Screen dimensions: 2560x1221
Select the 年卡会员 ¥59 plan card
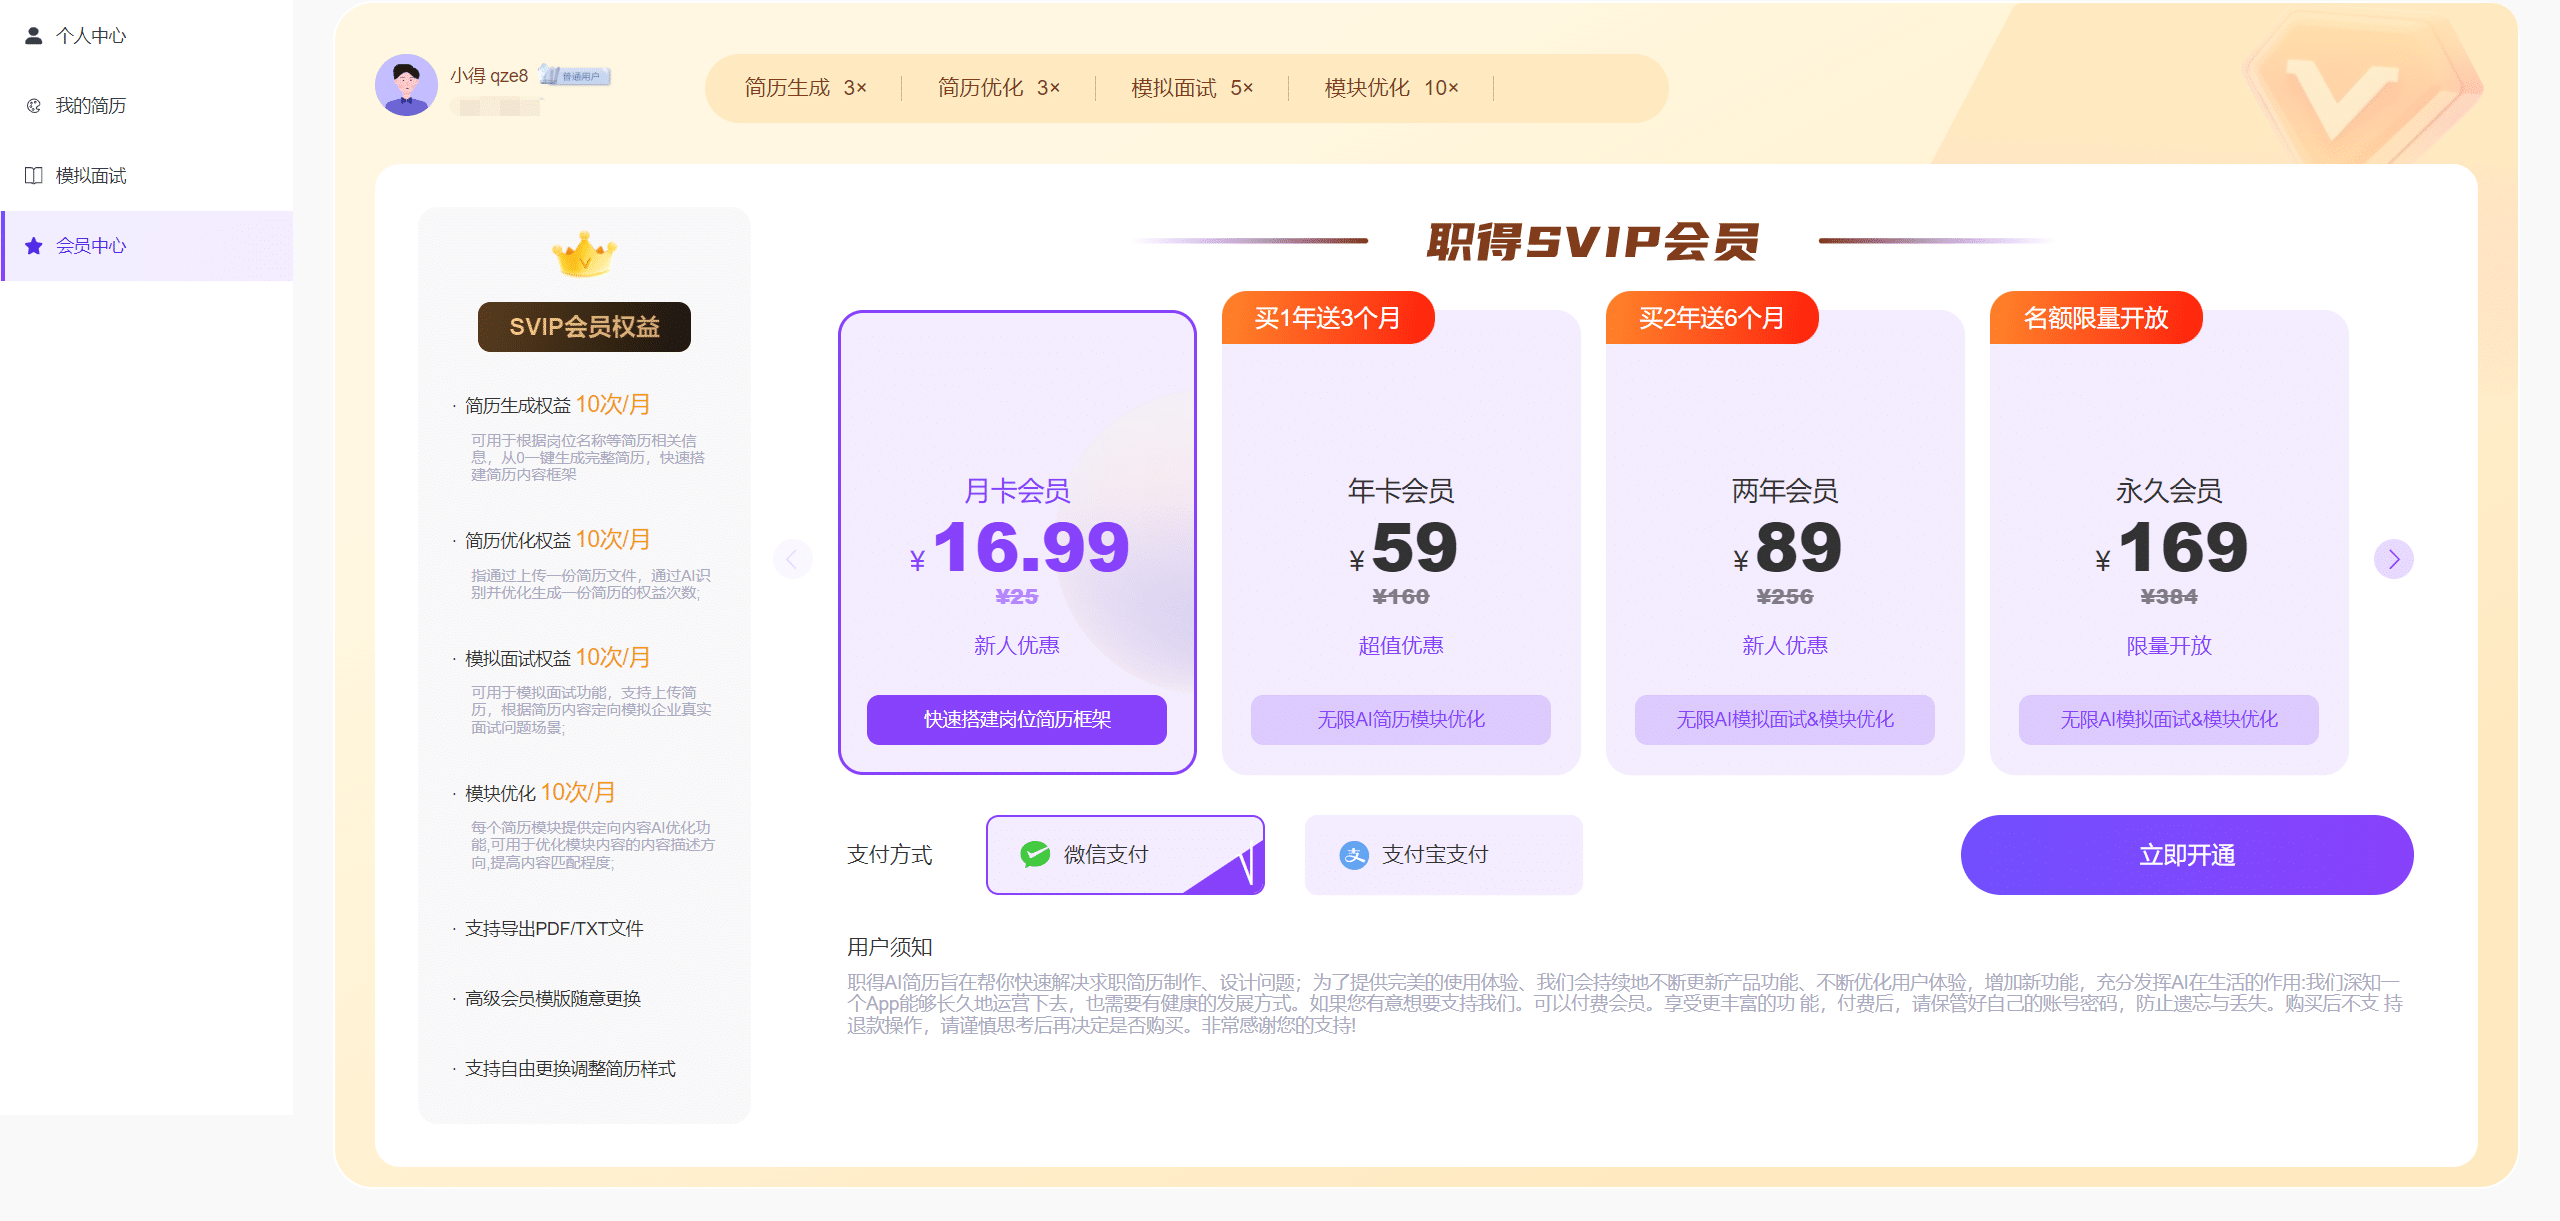(x=1400, y=540)
